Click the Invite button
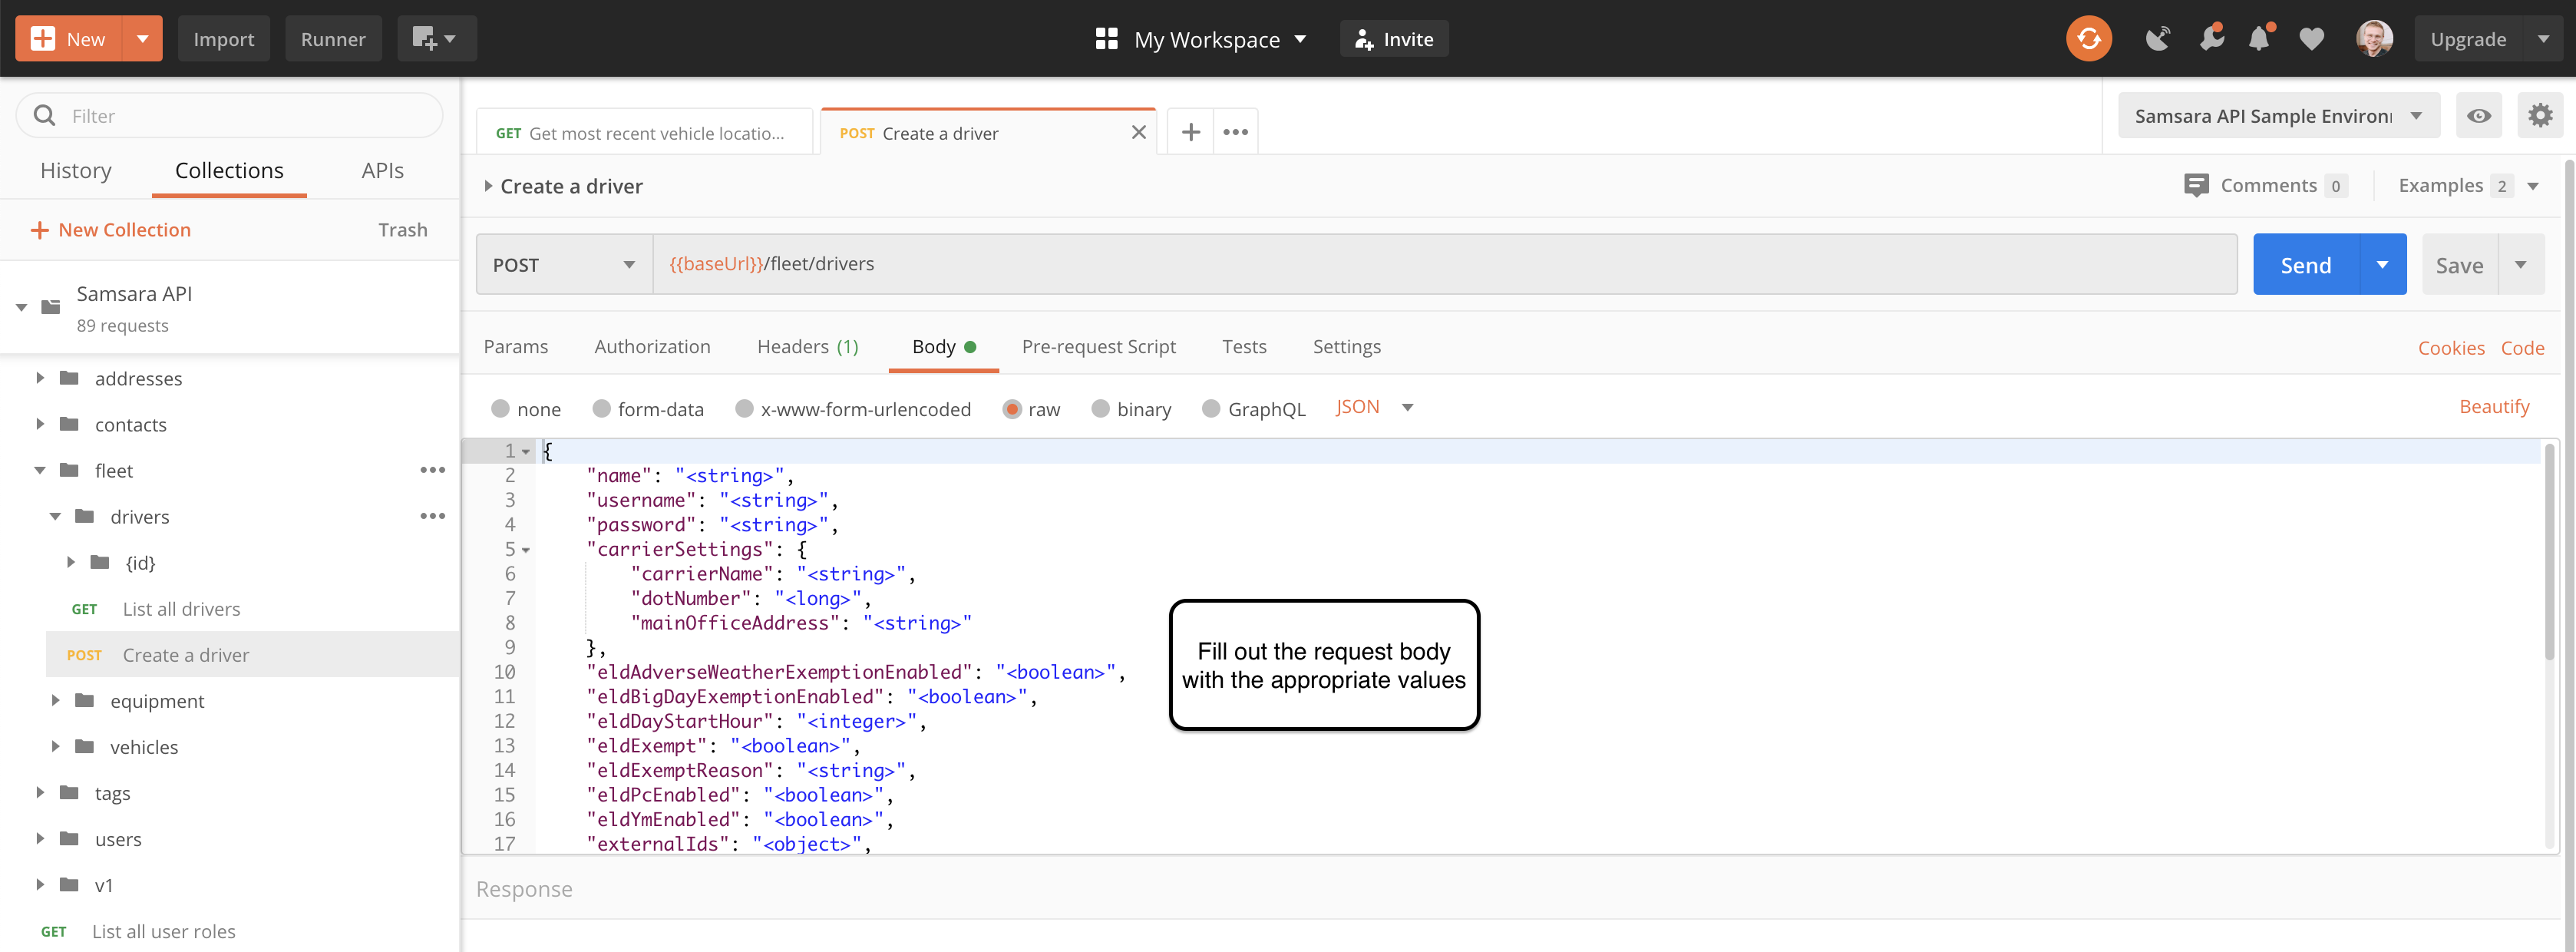The width and height of the screenshot is (2576, 952). [x=1394, y=39]
